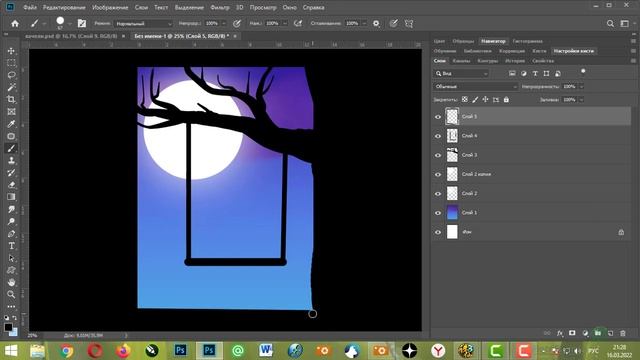Select the Move tool
Image resolution: width=640 pixels, height=360 pixels.
pos(11,51)
